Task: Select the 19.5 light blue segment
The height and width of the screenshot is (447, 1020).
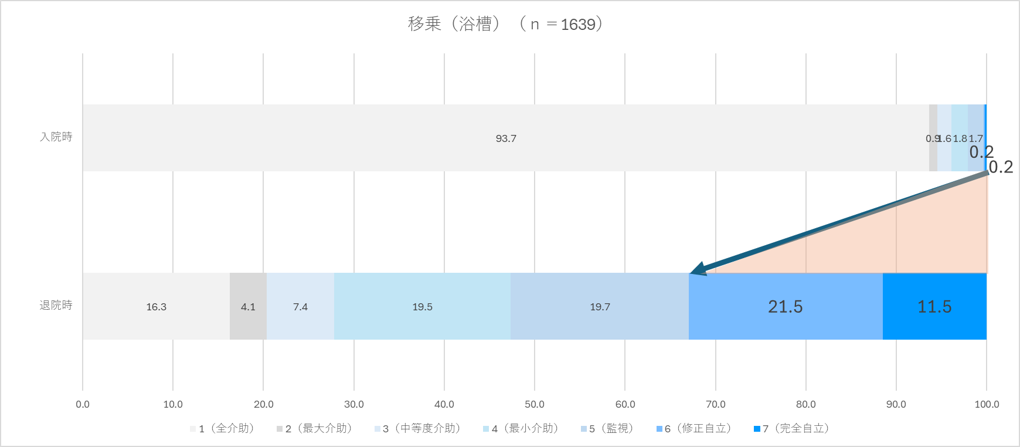Action: (x=422, y=306)
